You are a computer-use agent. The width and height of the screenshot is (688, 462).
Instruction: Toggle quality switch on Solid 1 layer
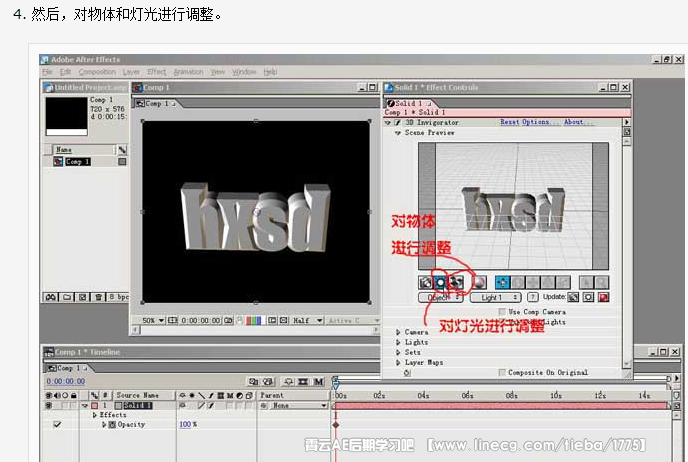(201, 406)
